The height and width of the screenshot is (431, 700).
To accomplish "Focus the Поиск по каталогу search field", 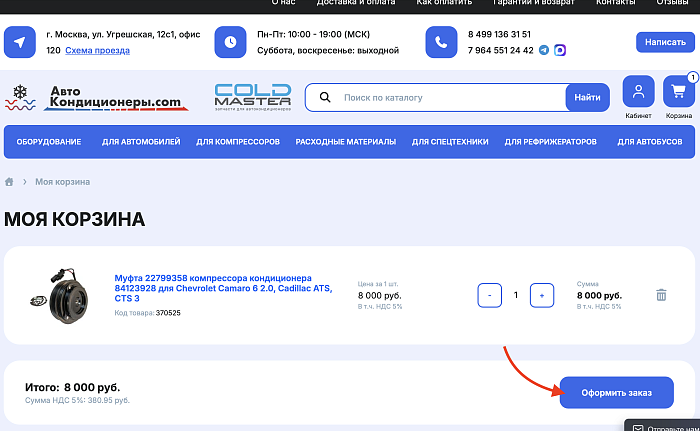I will (450, 98).
